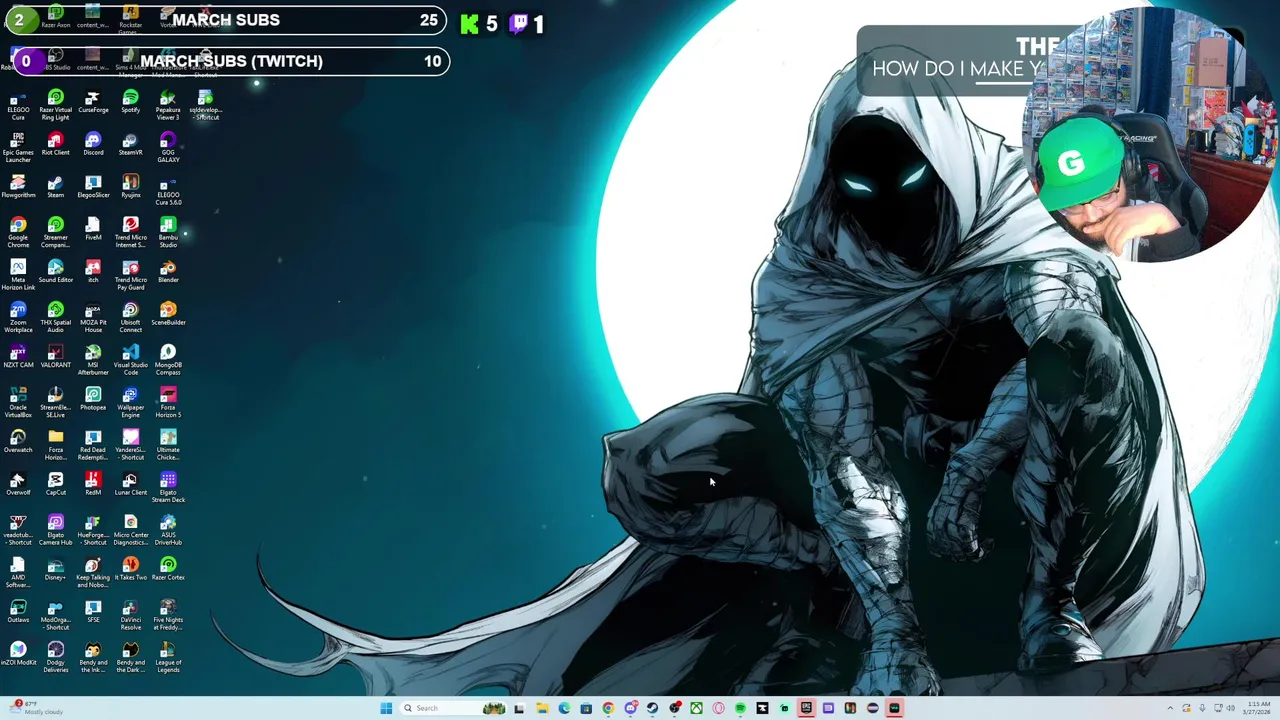Select the Ryujinx desktop icon

pyautogui.click(x=130, y=186)
